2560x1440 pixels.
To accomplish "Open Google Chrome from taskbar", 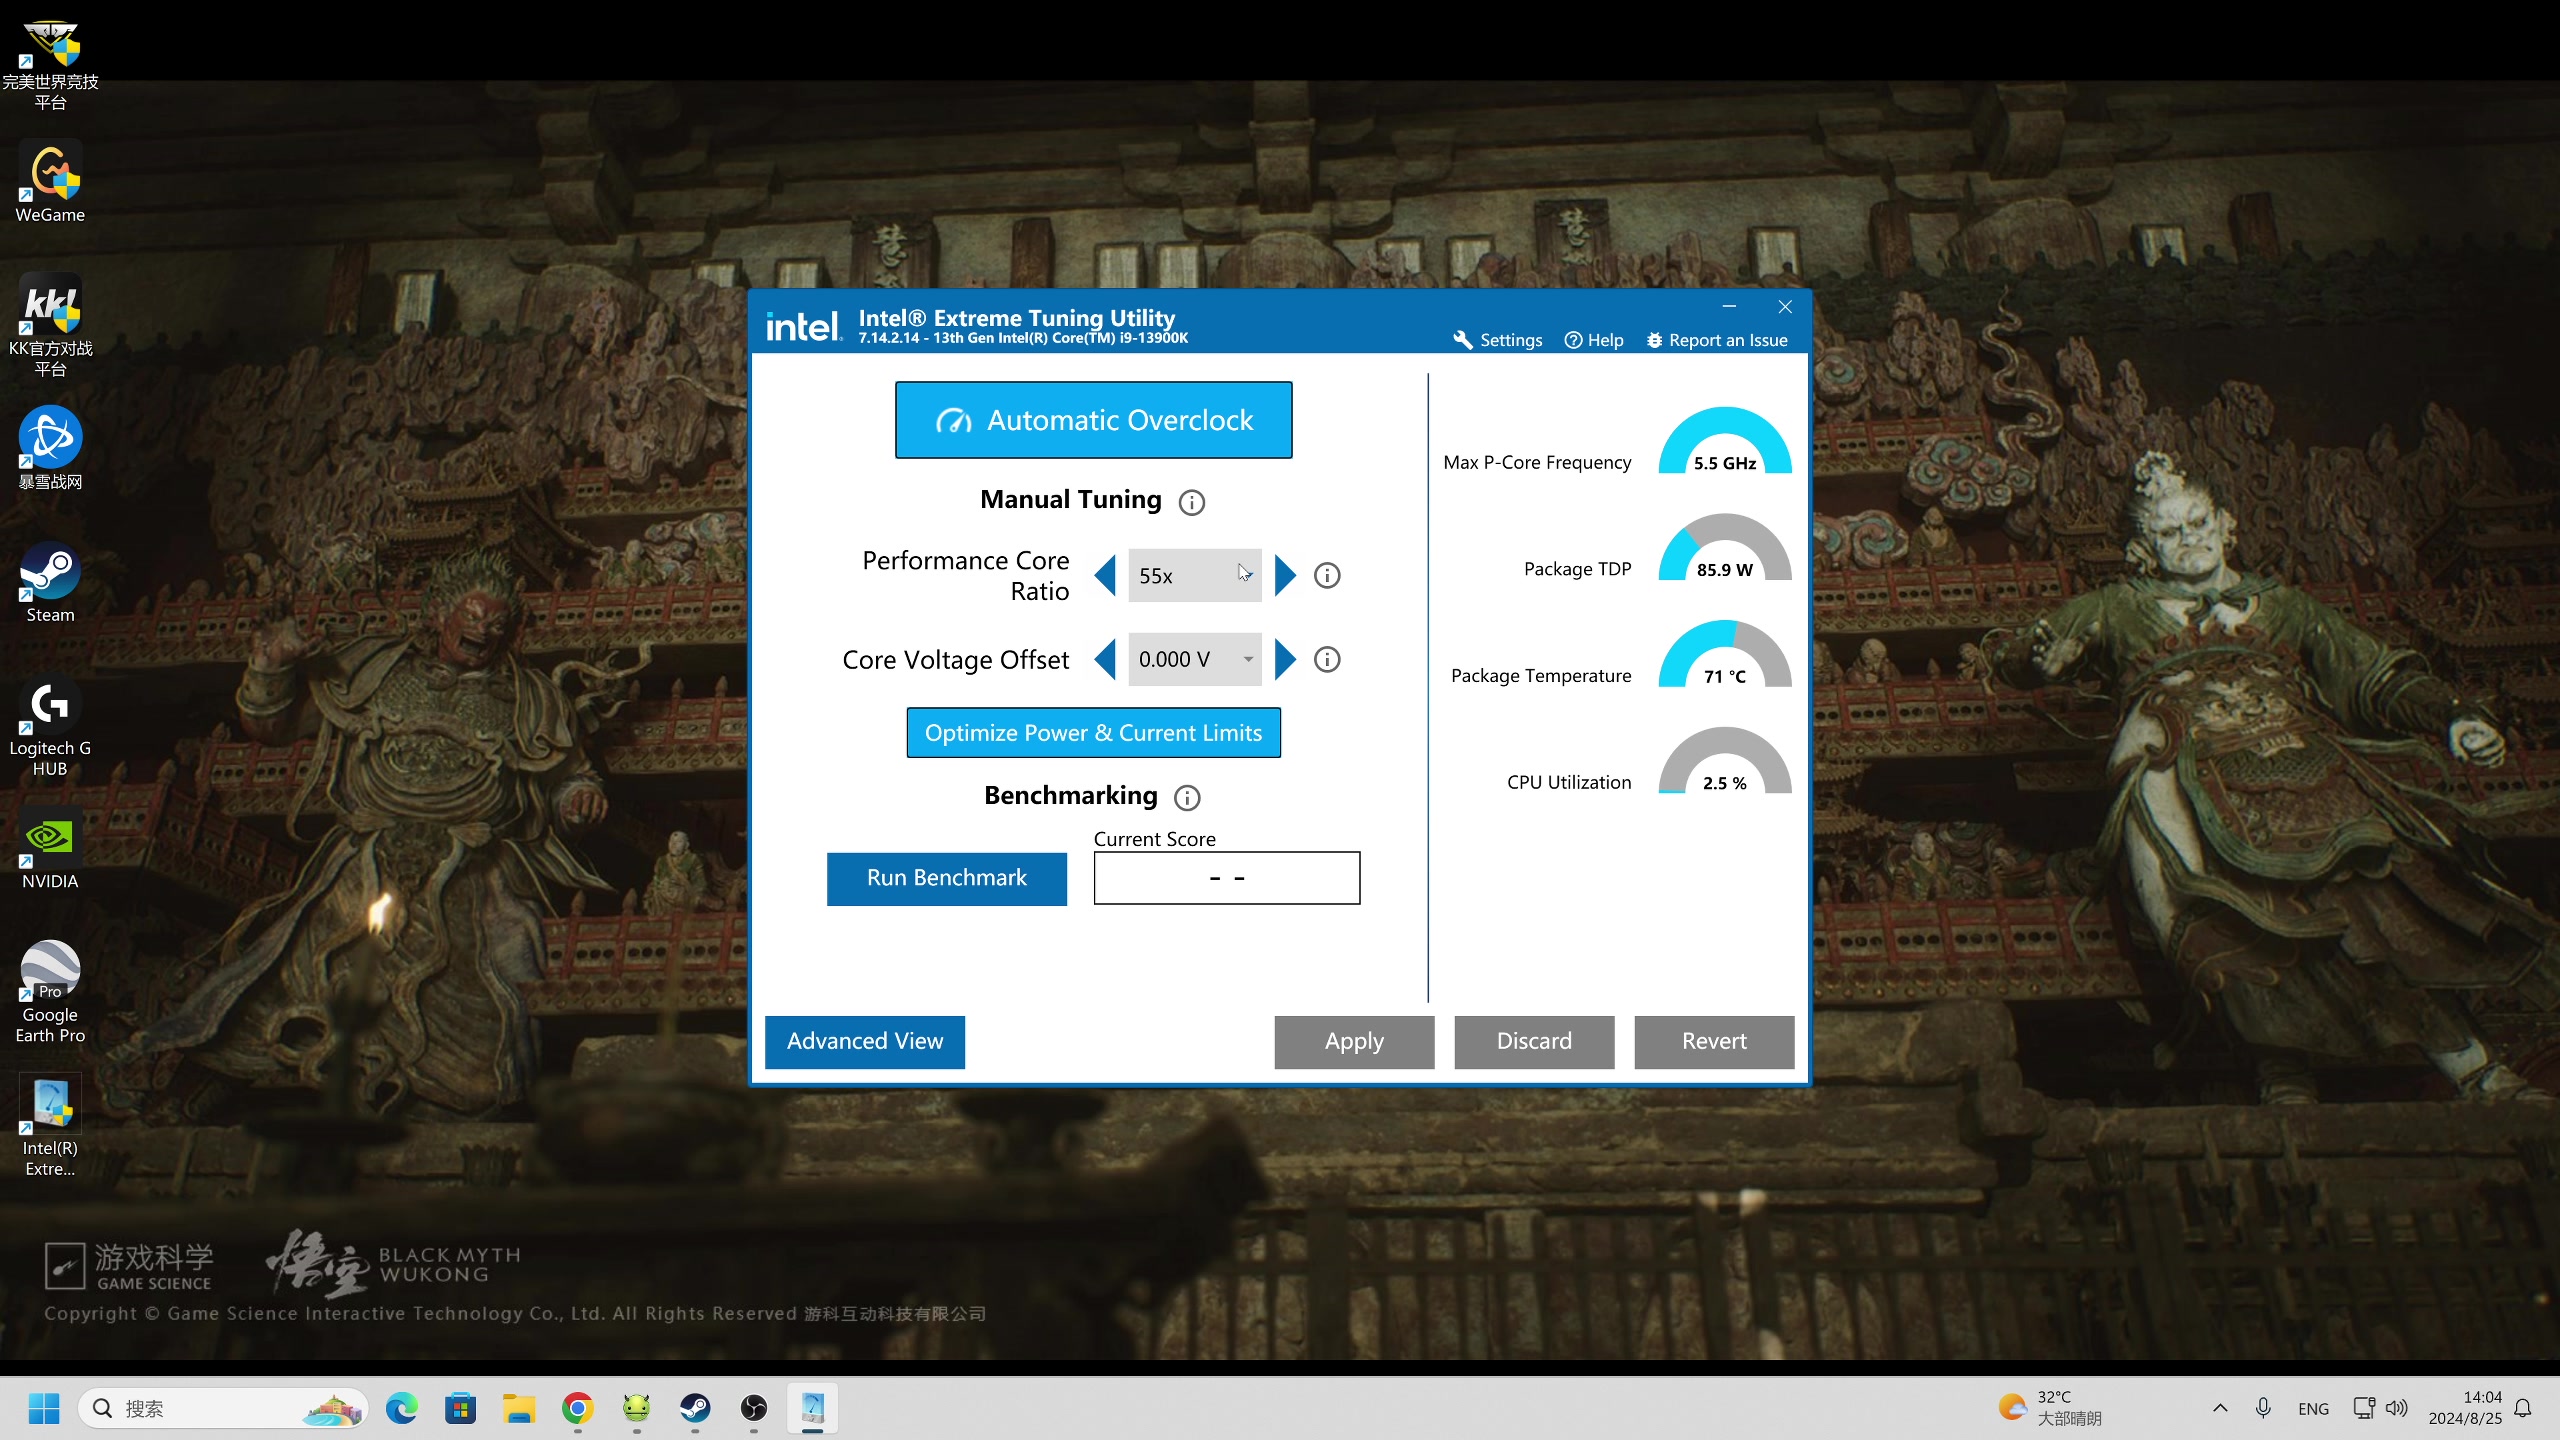I will click(x=578, y=1408).
